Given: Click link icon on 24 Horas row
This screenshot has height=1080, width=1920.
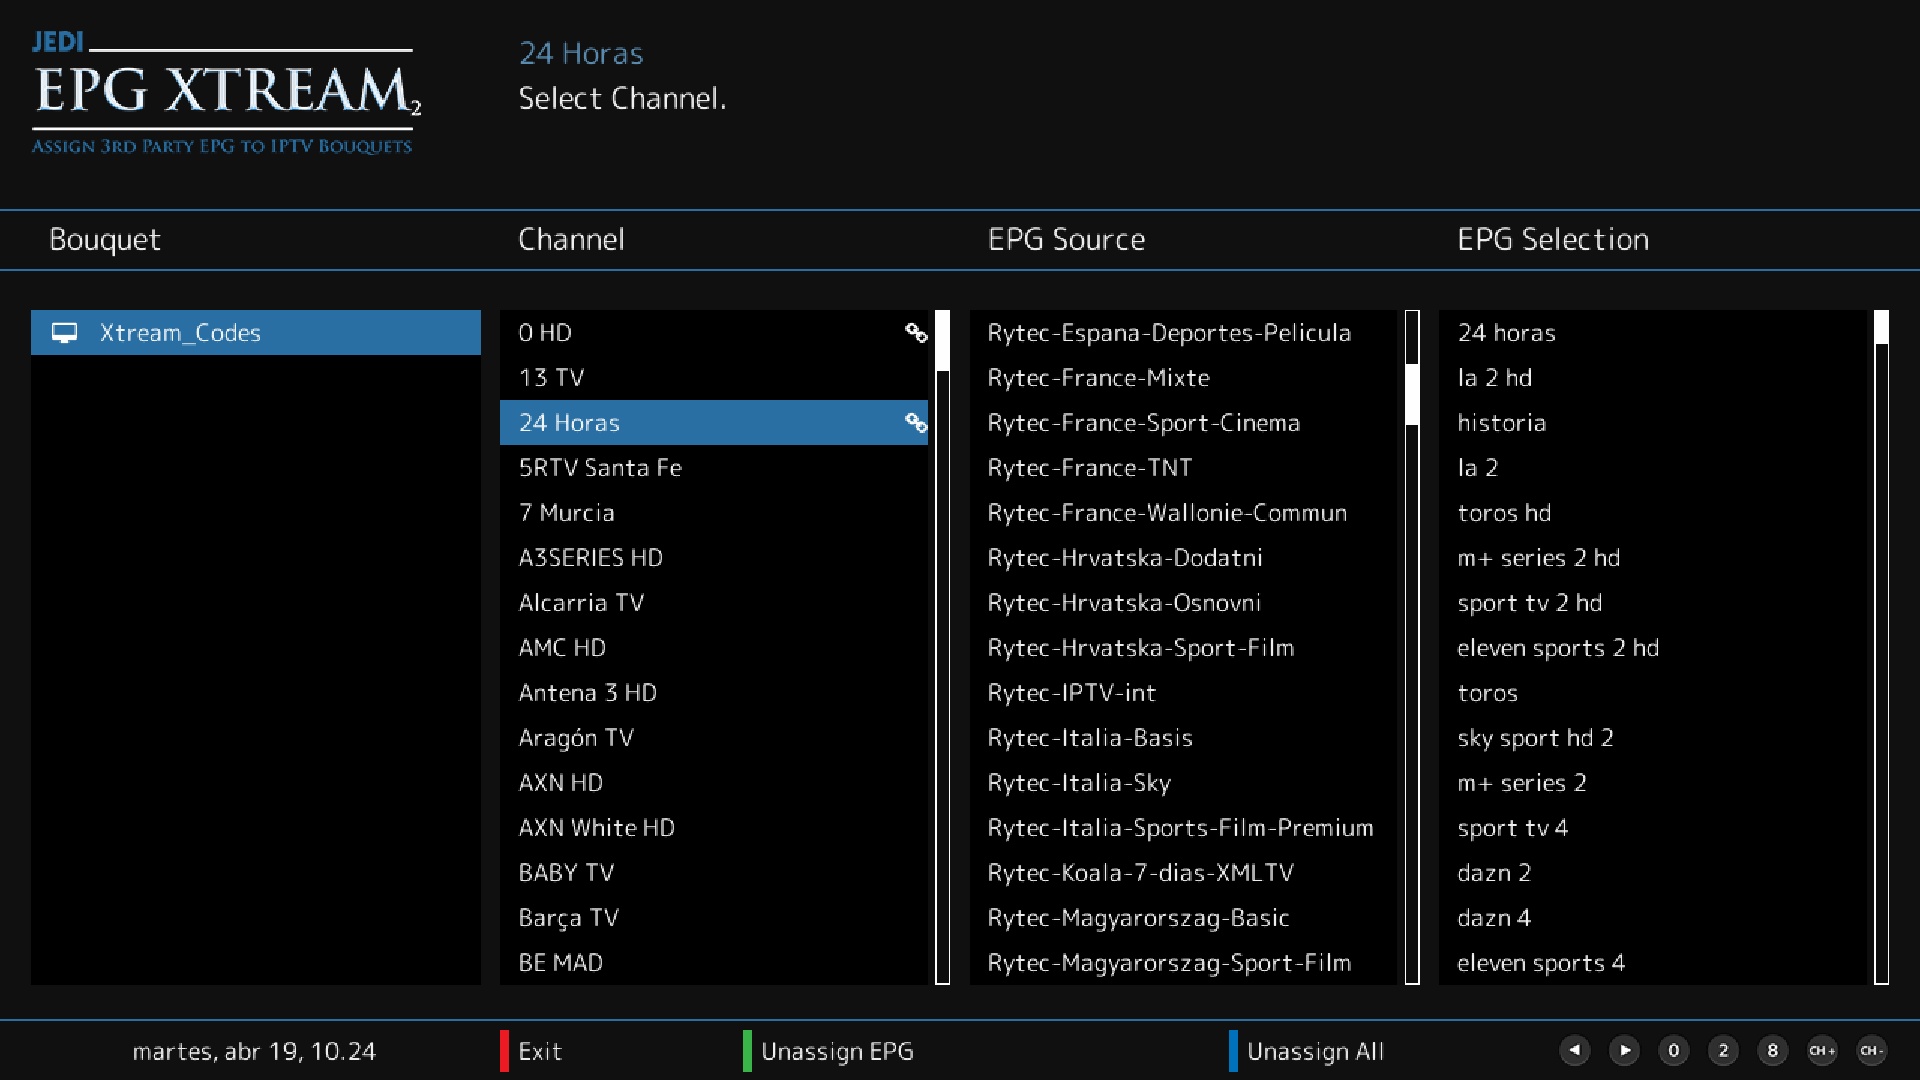Looking at the screenshot, I should coord(915,423).
